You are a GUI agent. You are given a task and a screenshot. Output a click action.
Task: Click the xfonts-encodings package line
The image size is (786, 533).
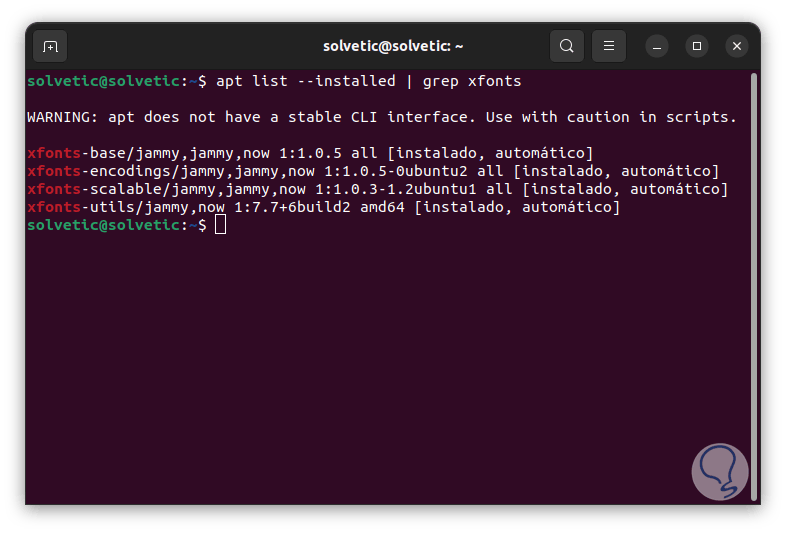[372, 171]
